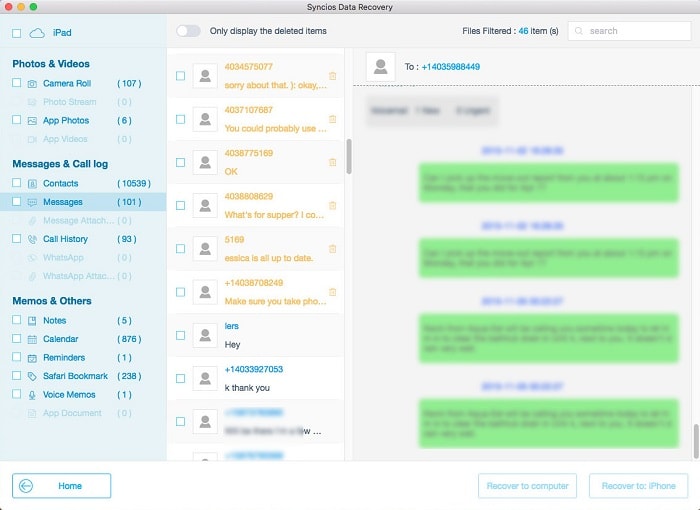Check the Calendar checkbox
The image size is (700, 510).
pos(17,339)
